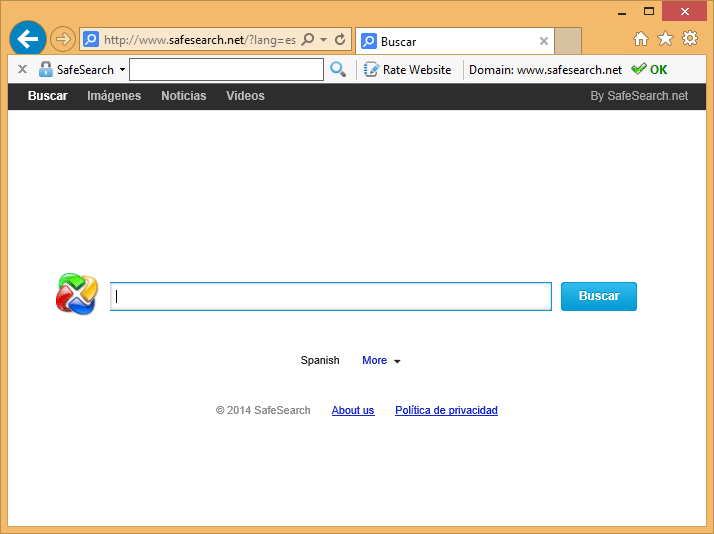Click the toolbar magnifying glass search icon
The image size is (714, 534).
(x=338, y=70)
